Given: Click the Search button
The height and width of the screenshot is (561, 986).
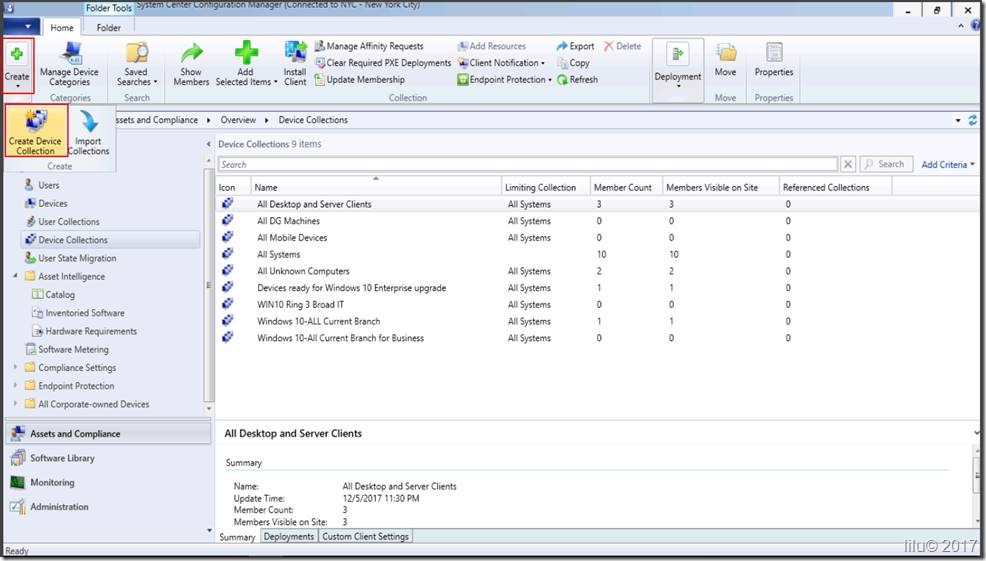Looking at the screenshot, I should [885, 164].
